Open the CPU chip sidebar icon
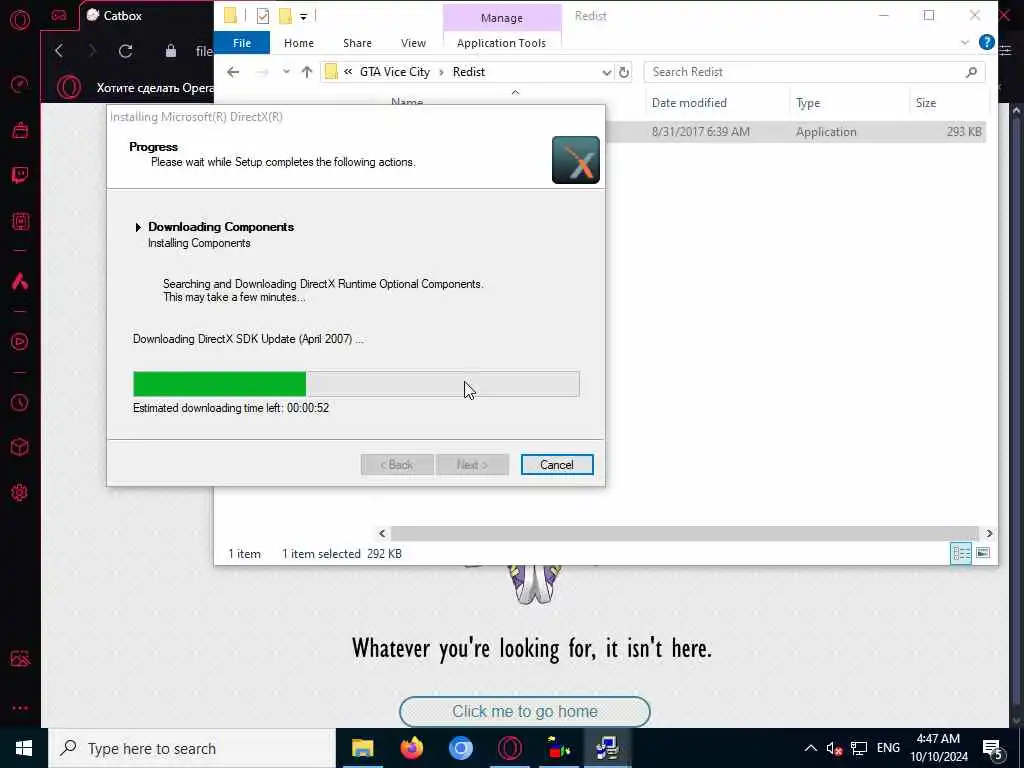 point(20,221)
